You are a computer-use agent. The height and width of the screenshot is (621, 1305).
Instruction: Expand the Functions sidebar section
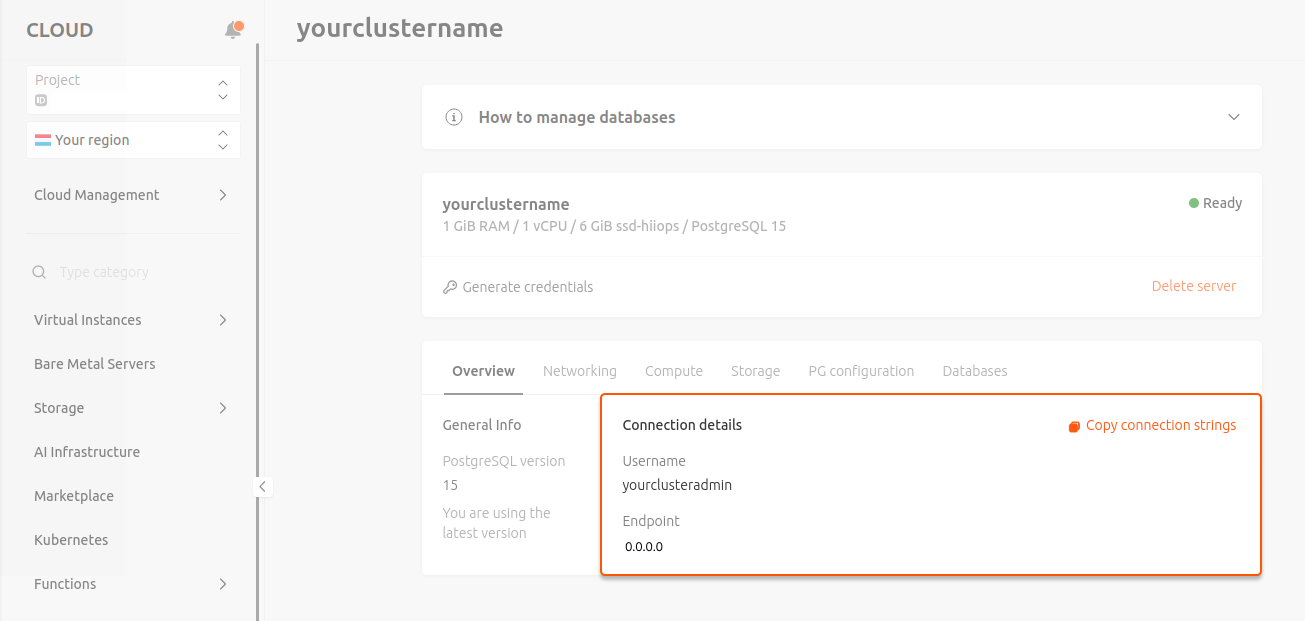[x=222, y=584]
